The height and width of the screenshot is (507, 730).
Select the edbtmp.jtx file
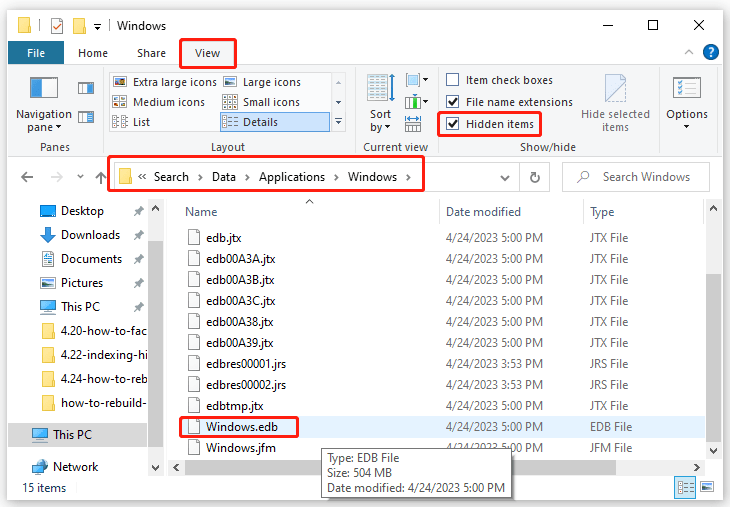click(x=235, y=406)
